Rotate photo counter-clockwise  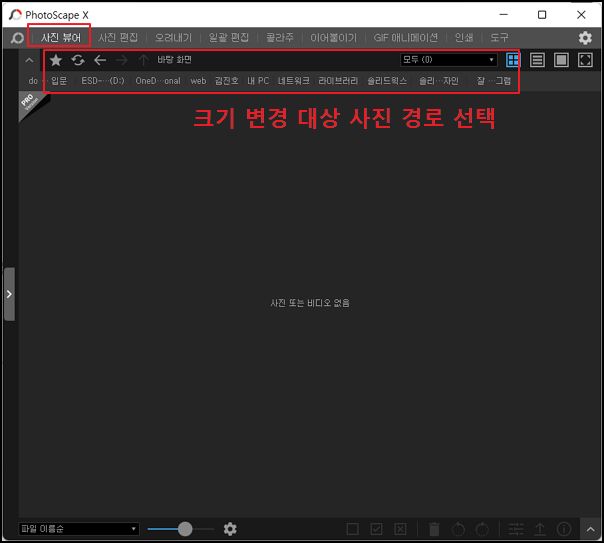coord(458,529)
